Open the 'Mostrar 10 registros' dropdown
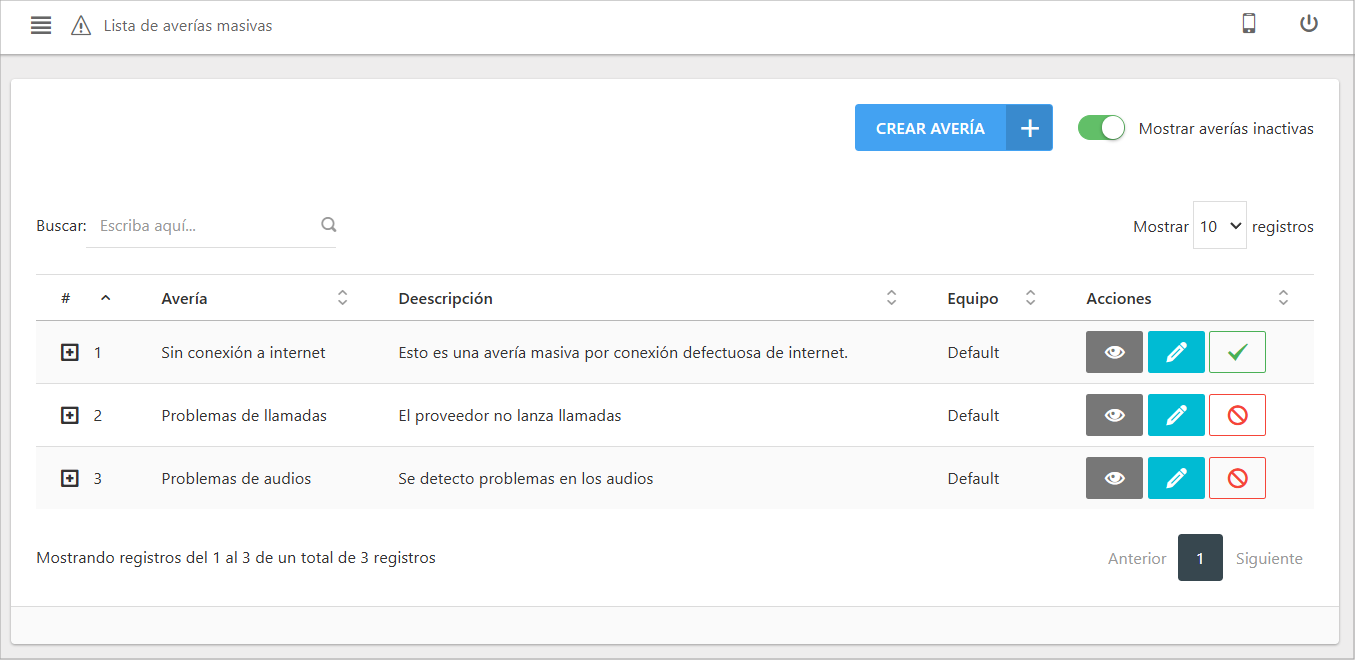Viewport: 1355px width, 660px height. tap(1220, 225)
